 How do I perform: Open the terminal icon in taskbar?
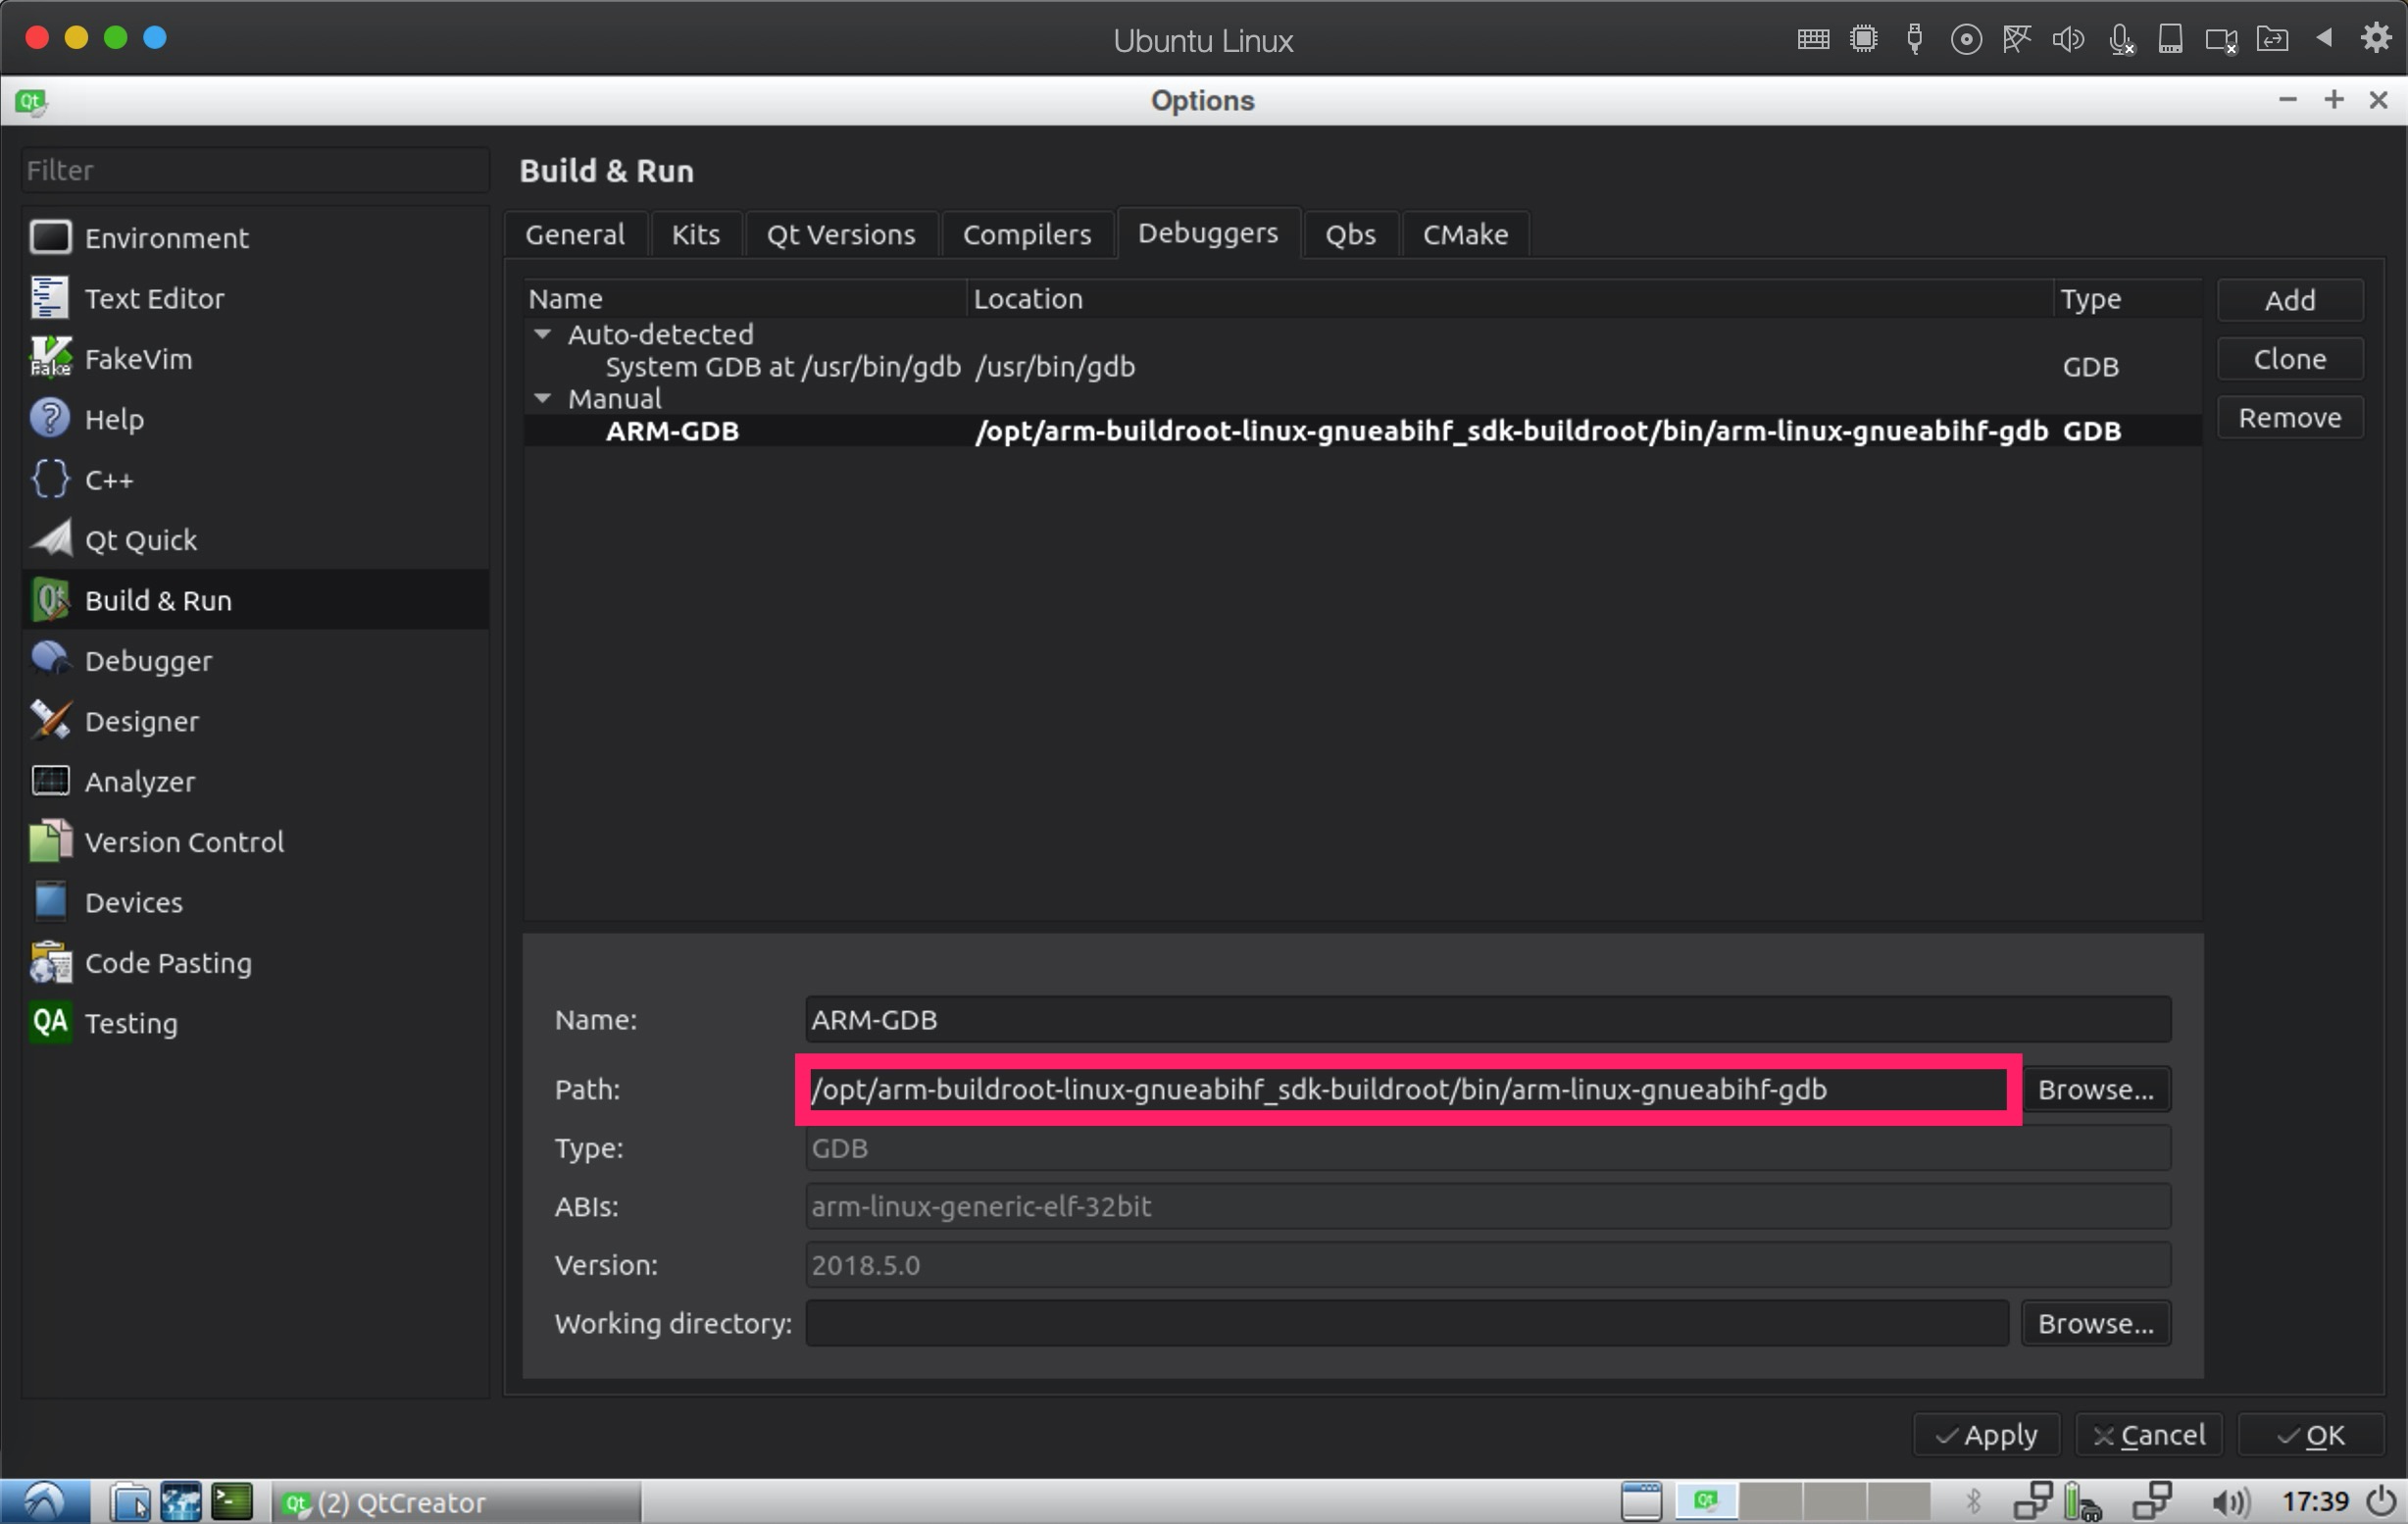[232, 1501]
